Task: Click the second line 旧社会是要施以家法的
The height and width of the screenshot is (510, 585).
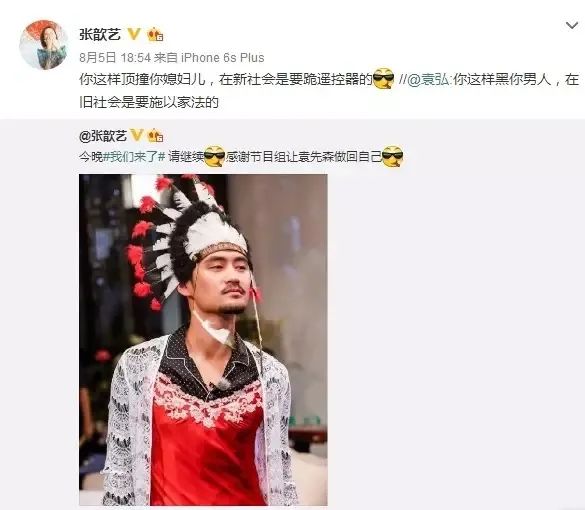Action: pos(149,102)
